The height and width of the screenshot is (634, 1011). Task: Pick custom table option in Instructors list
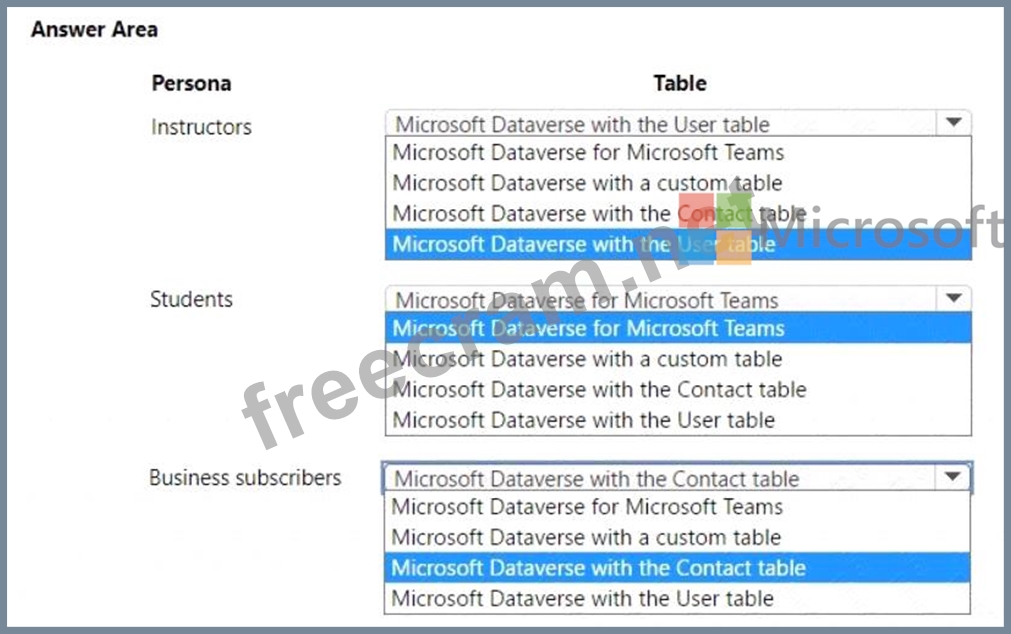click(587, 183)
